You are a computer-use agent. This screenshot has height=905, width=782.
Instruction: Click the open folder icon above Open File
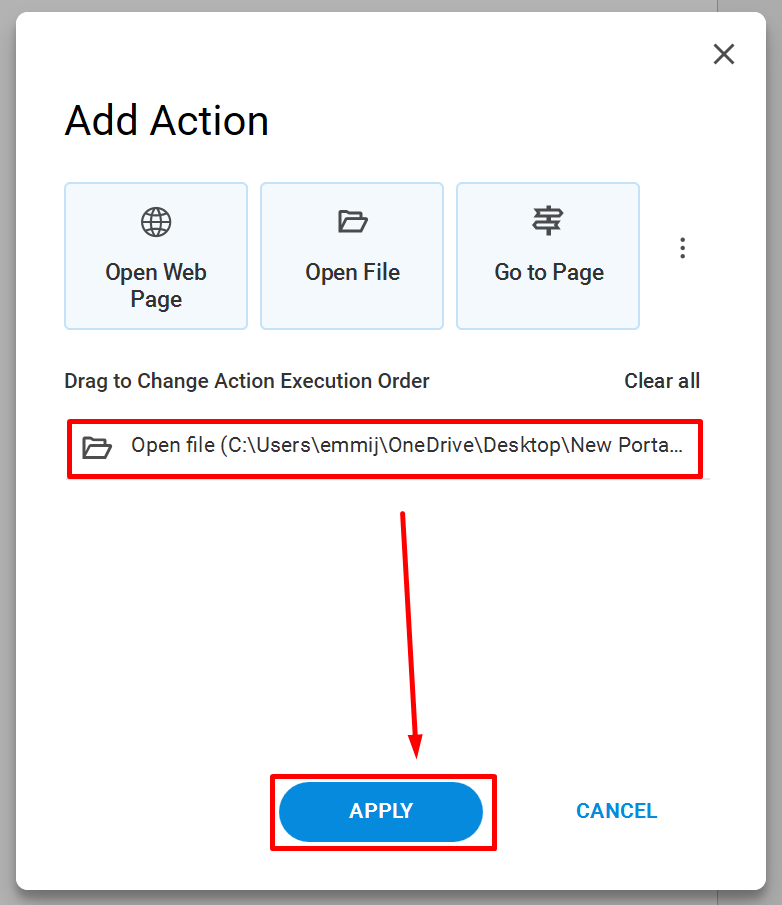pyautogui.click(x=352, y=221)
